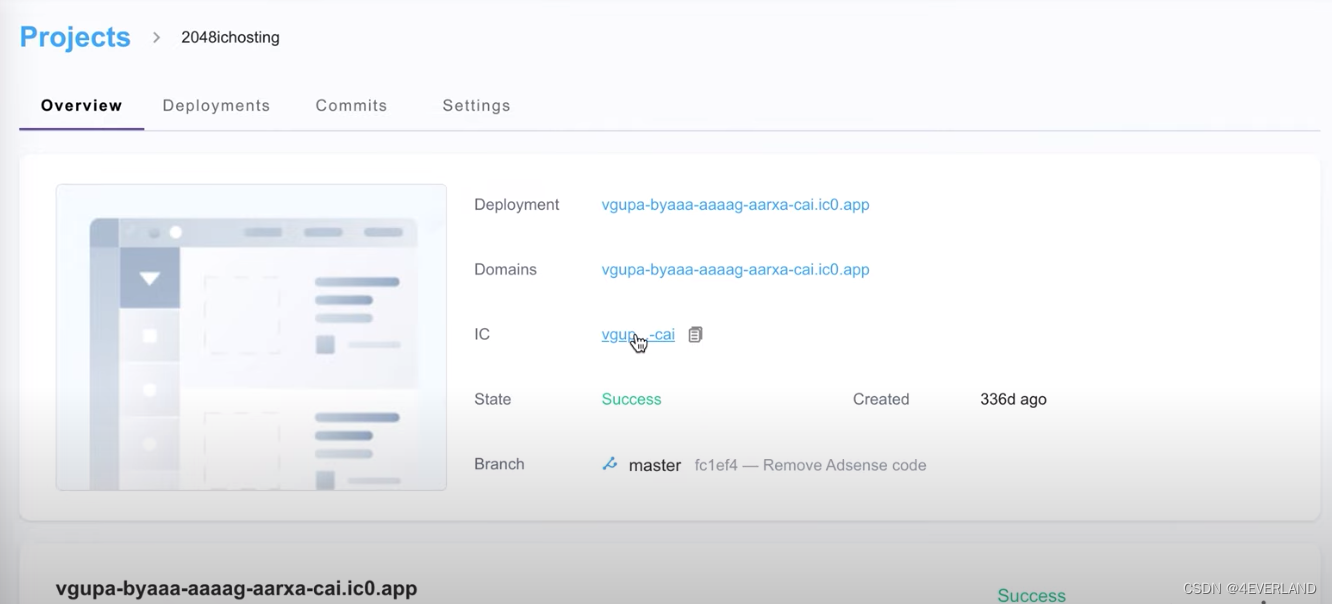Click the State field label
This screenshot has width=1332, height=604.
coord(492,399)
